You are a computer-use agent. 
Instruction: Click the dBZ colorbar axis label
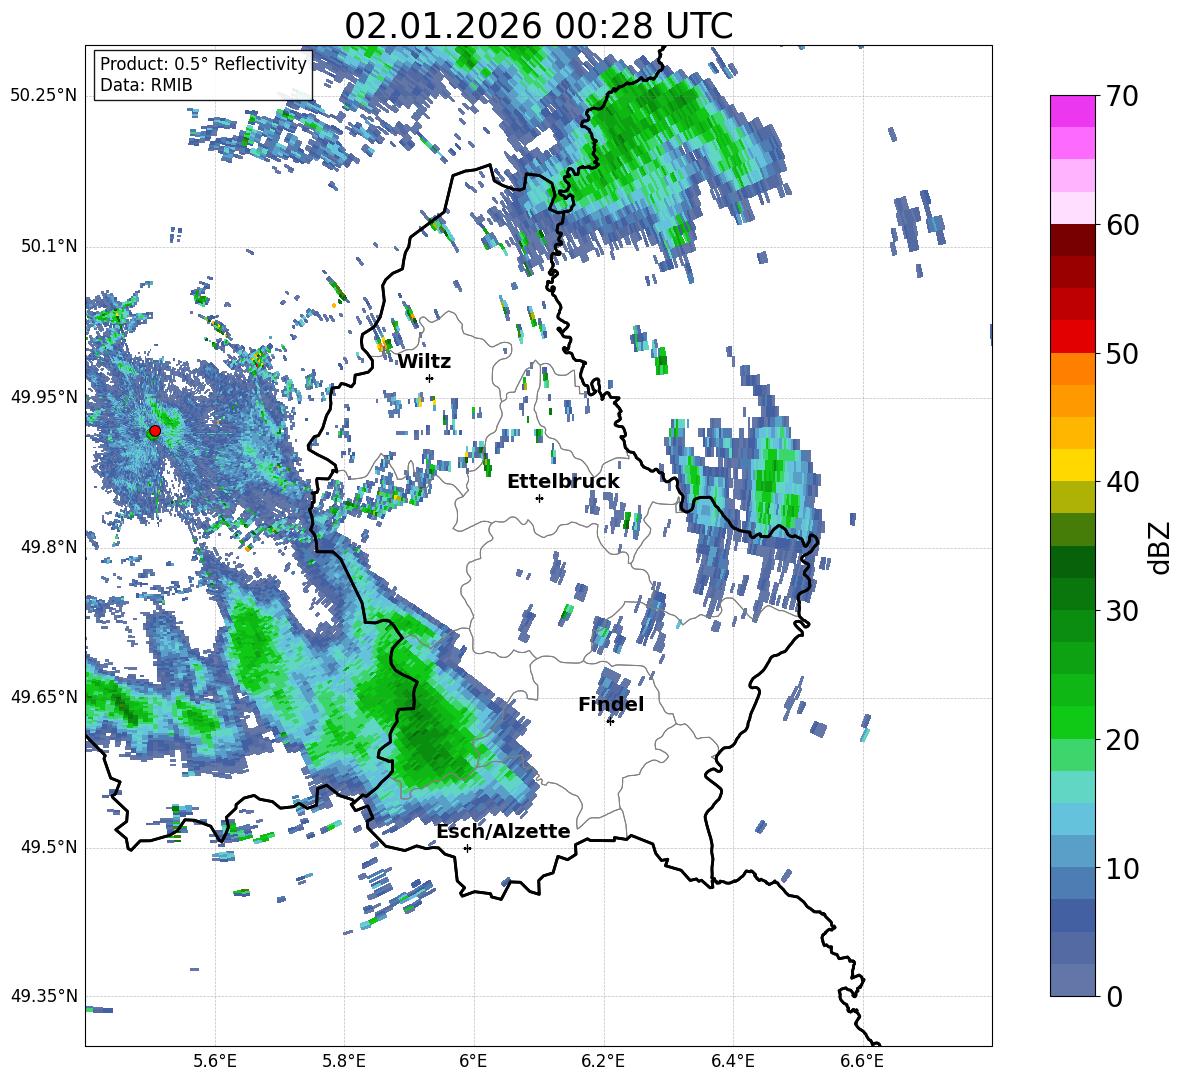point(1159,547)
